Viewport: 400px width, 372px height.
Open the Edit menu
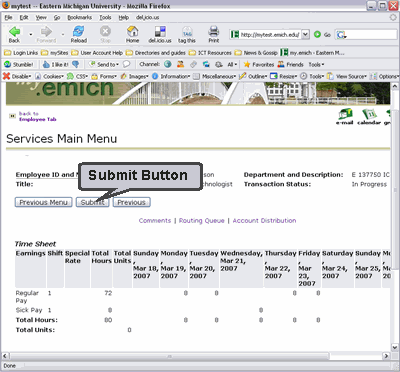click(24, 17)
